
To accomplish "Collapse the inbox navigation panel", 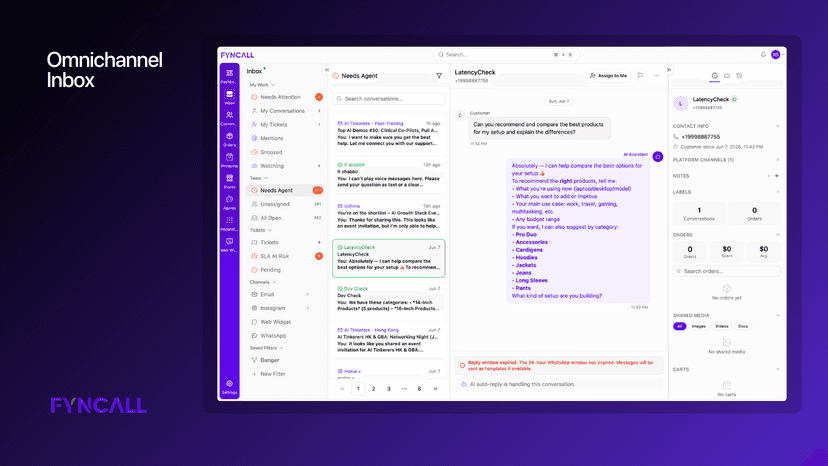I will point(327,70).
